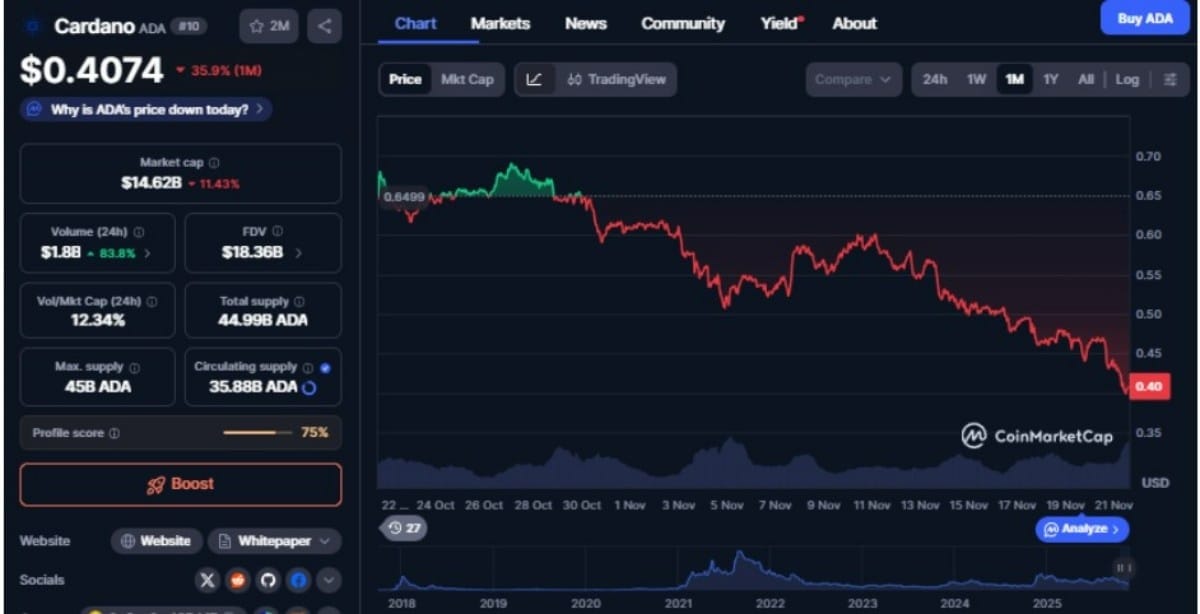1200x614 pixels.
Task: Show Profile score info icon
Action: (114, 433)
